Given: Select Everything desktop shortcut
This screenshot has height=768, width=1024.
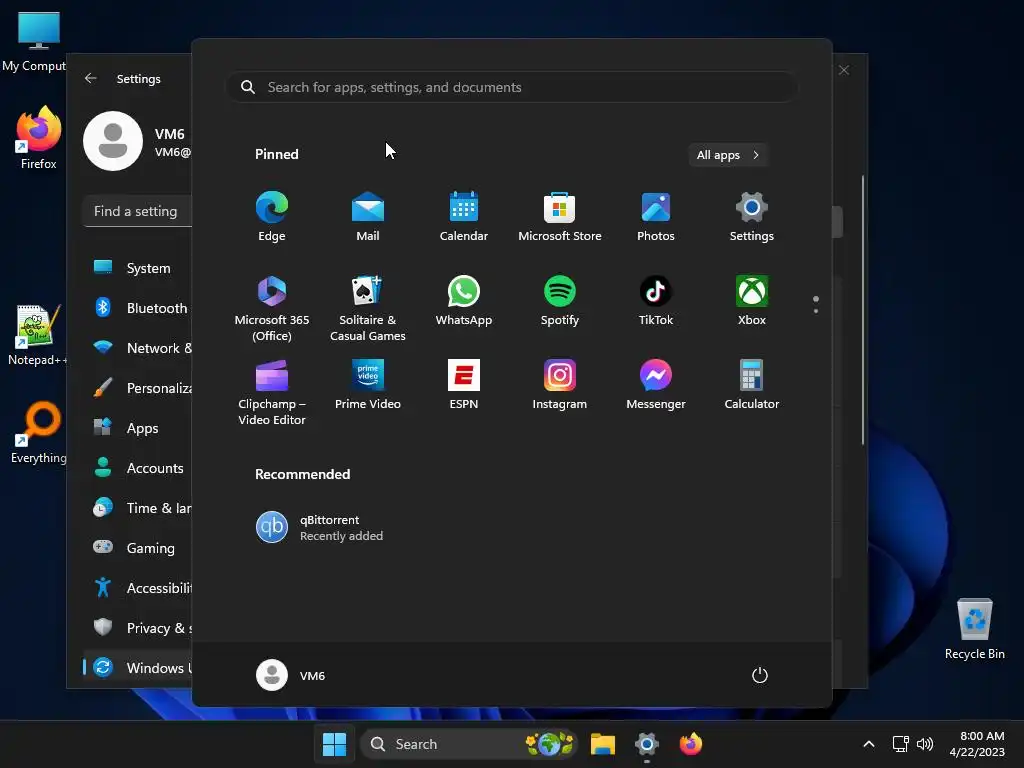Looking at the screenshot, I should pos(39,433).
